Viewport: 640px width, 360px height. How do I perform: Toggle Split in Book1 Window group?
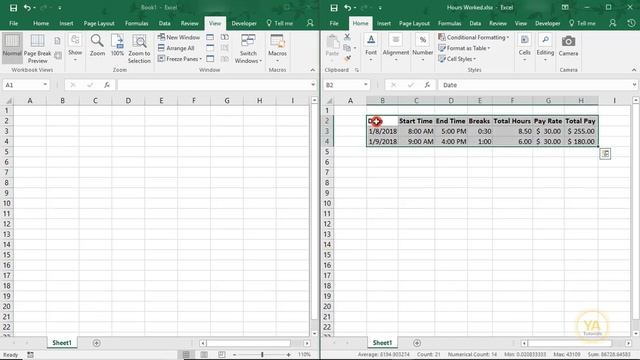click(210, 37)
